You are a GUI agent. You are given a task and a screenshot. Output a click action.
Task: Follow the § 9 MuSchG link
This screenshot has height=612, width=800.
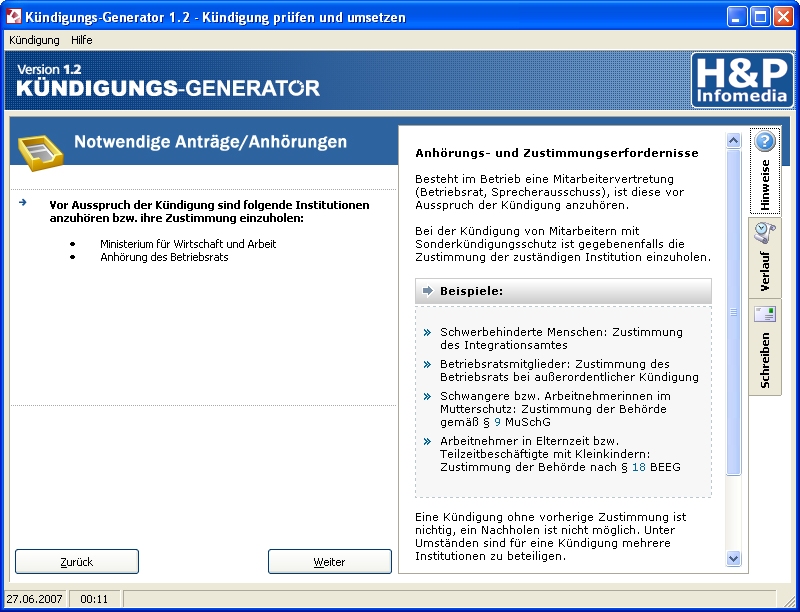(x=497, y=422)
